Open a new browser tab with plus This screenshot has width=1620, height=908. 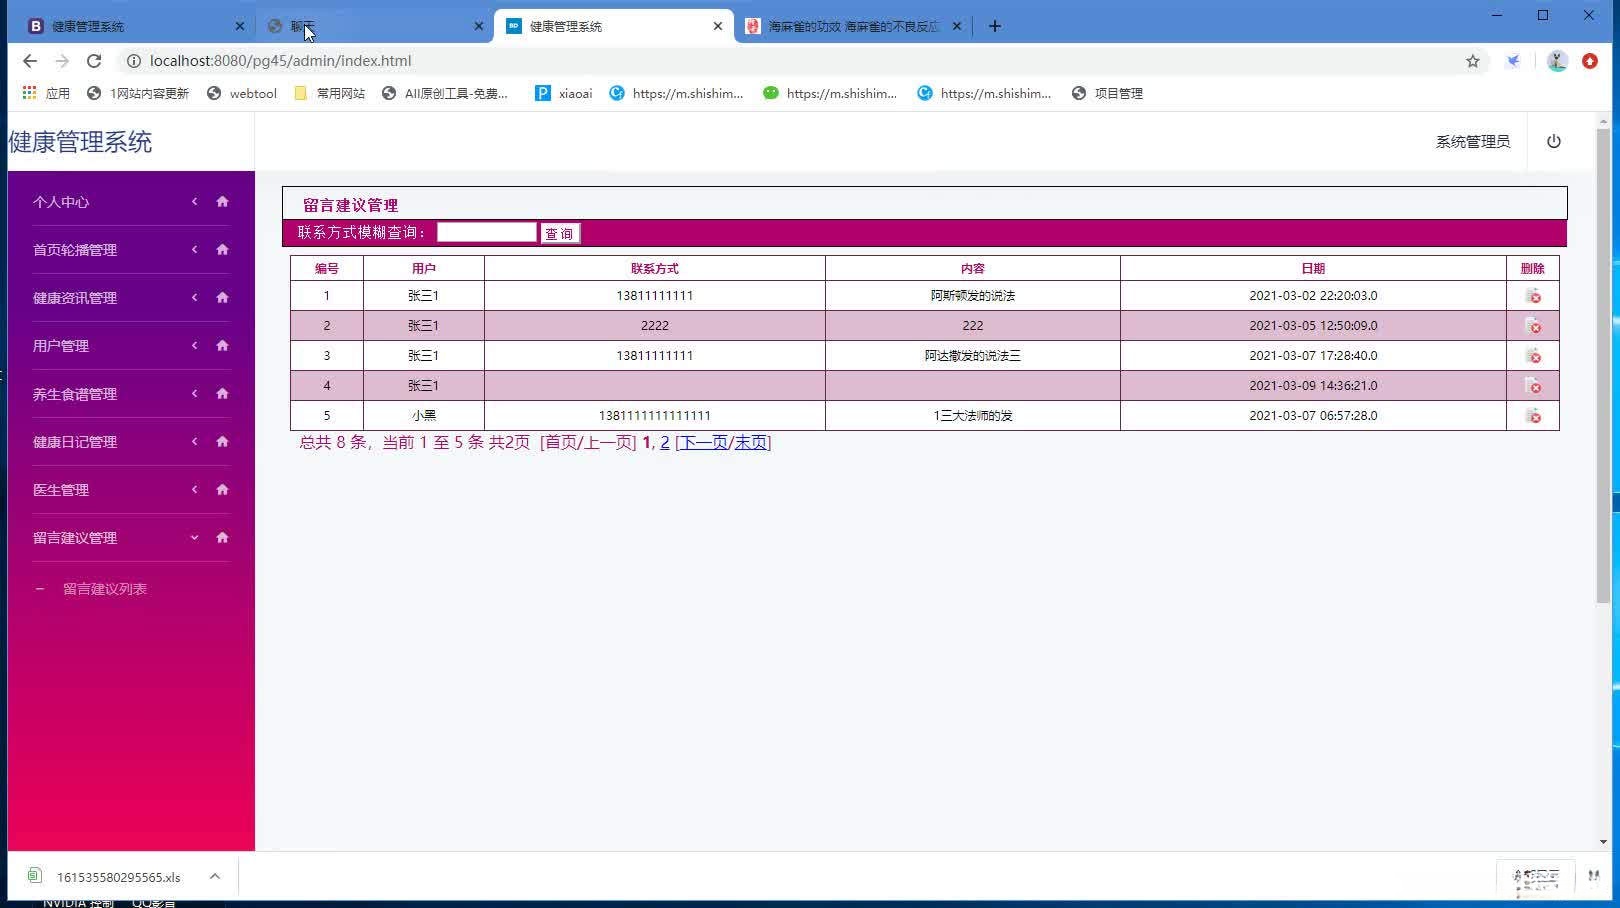pyautogui.click(x=995, y=26)
